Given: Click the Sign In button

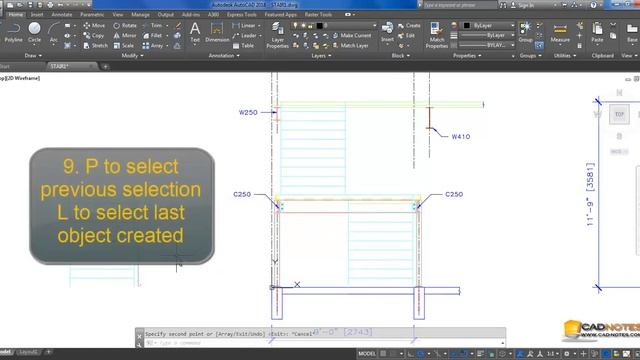Looking at the screenshot, I should [522, 5].
